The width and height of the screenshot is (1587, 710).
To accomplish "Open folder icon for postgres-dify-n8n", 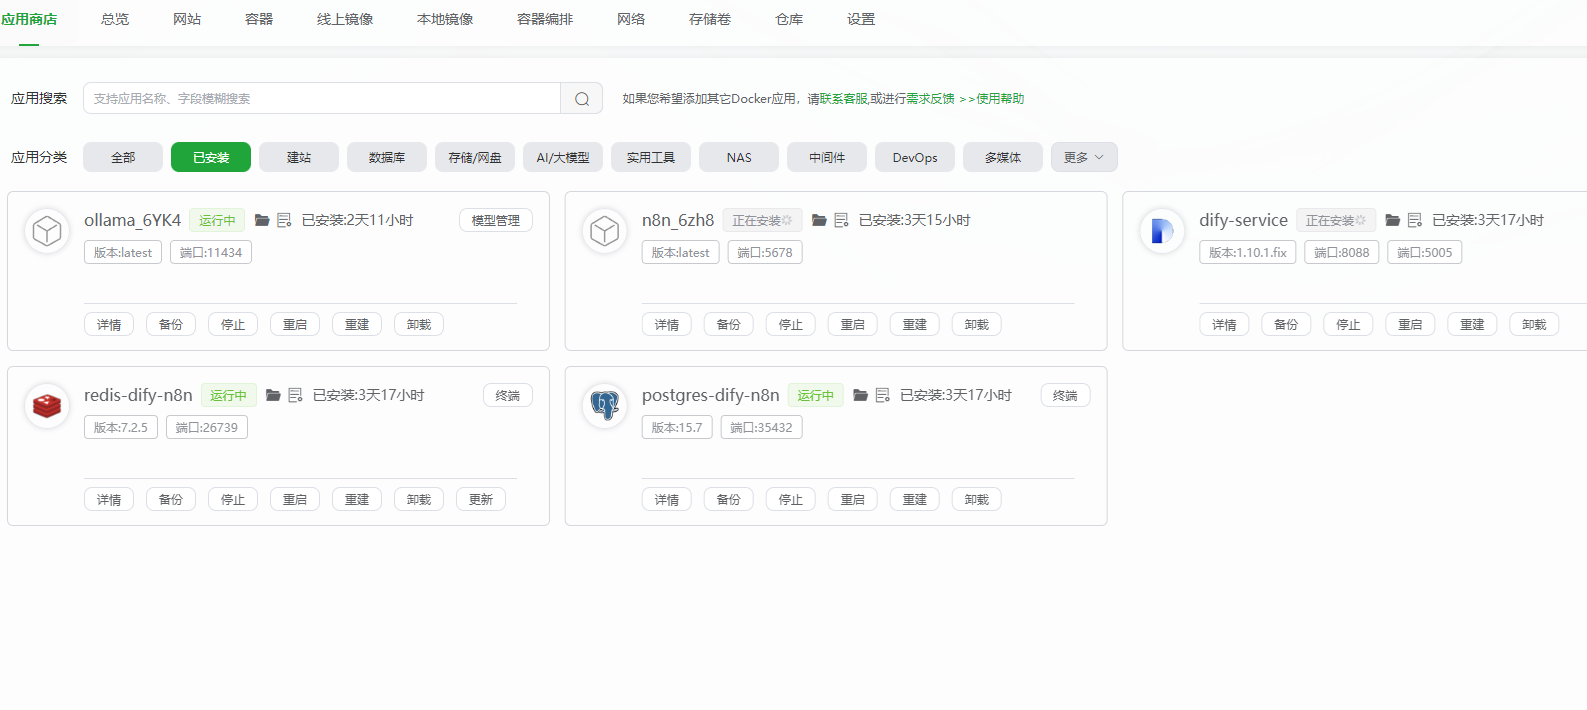I will pos(860,395).
